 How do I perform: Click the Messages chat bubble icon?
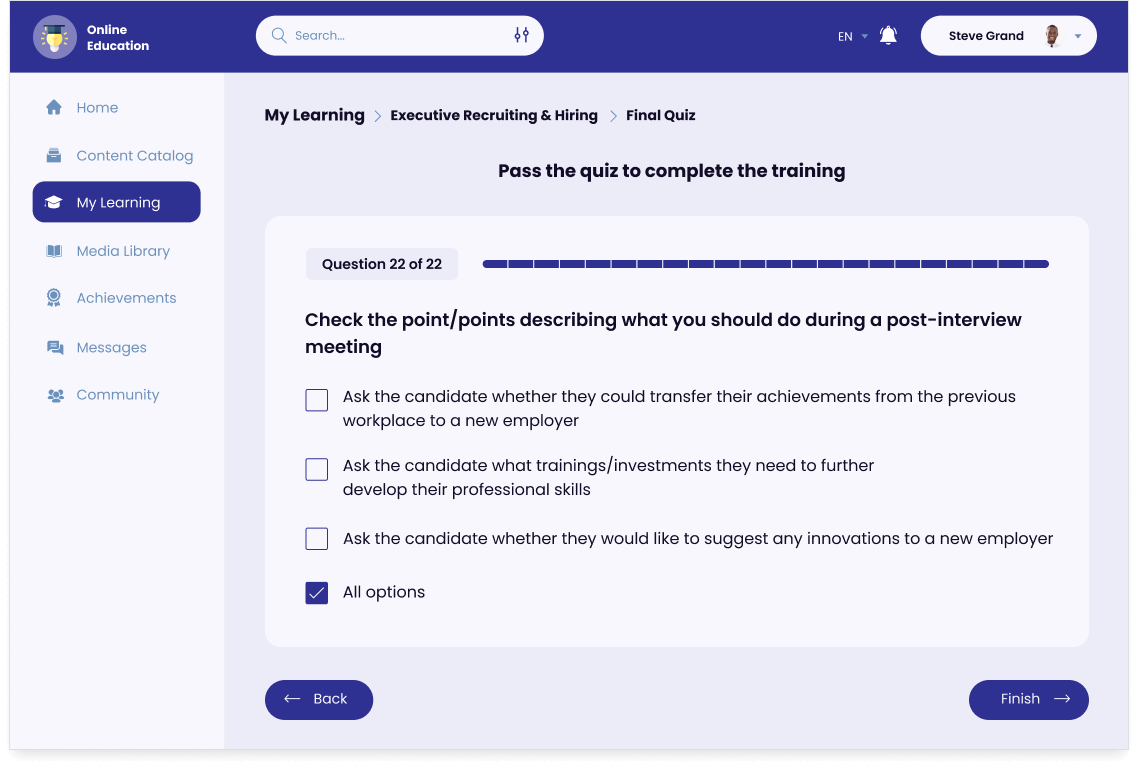coord(54,348)
